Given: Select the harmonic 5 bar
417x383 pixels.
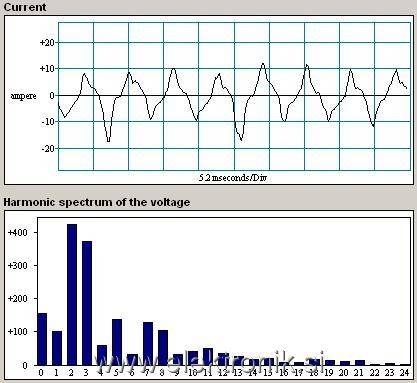Looking at the screenshot, I should pos(117,342).
